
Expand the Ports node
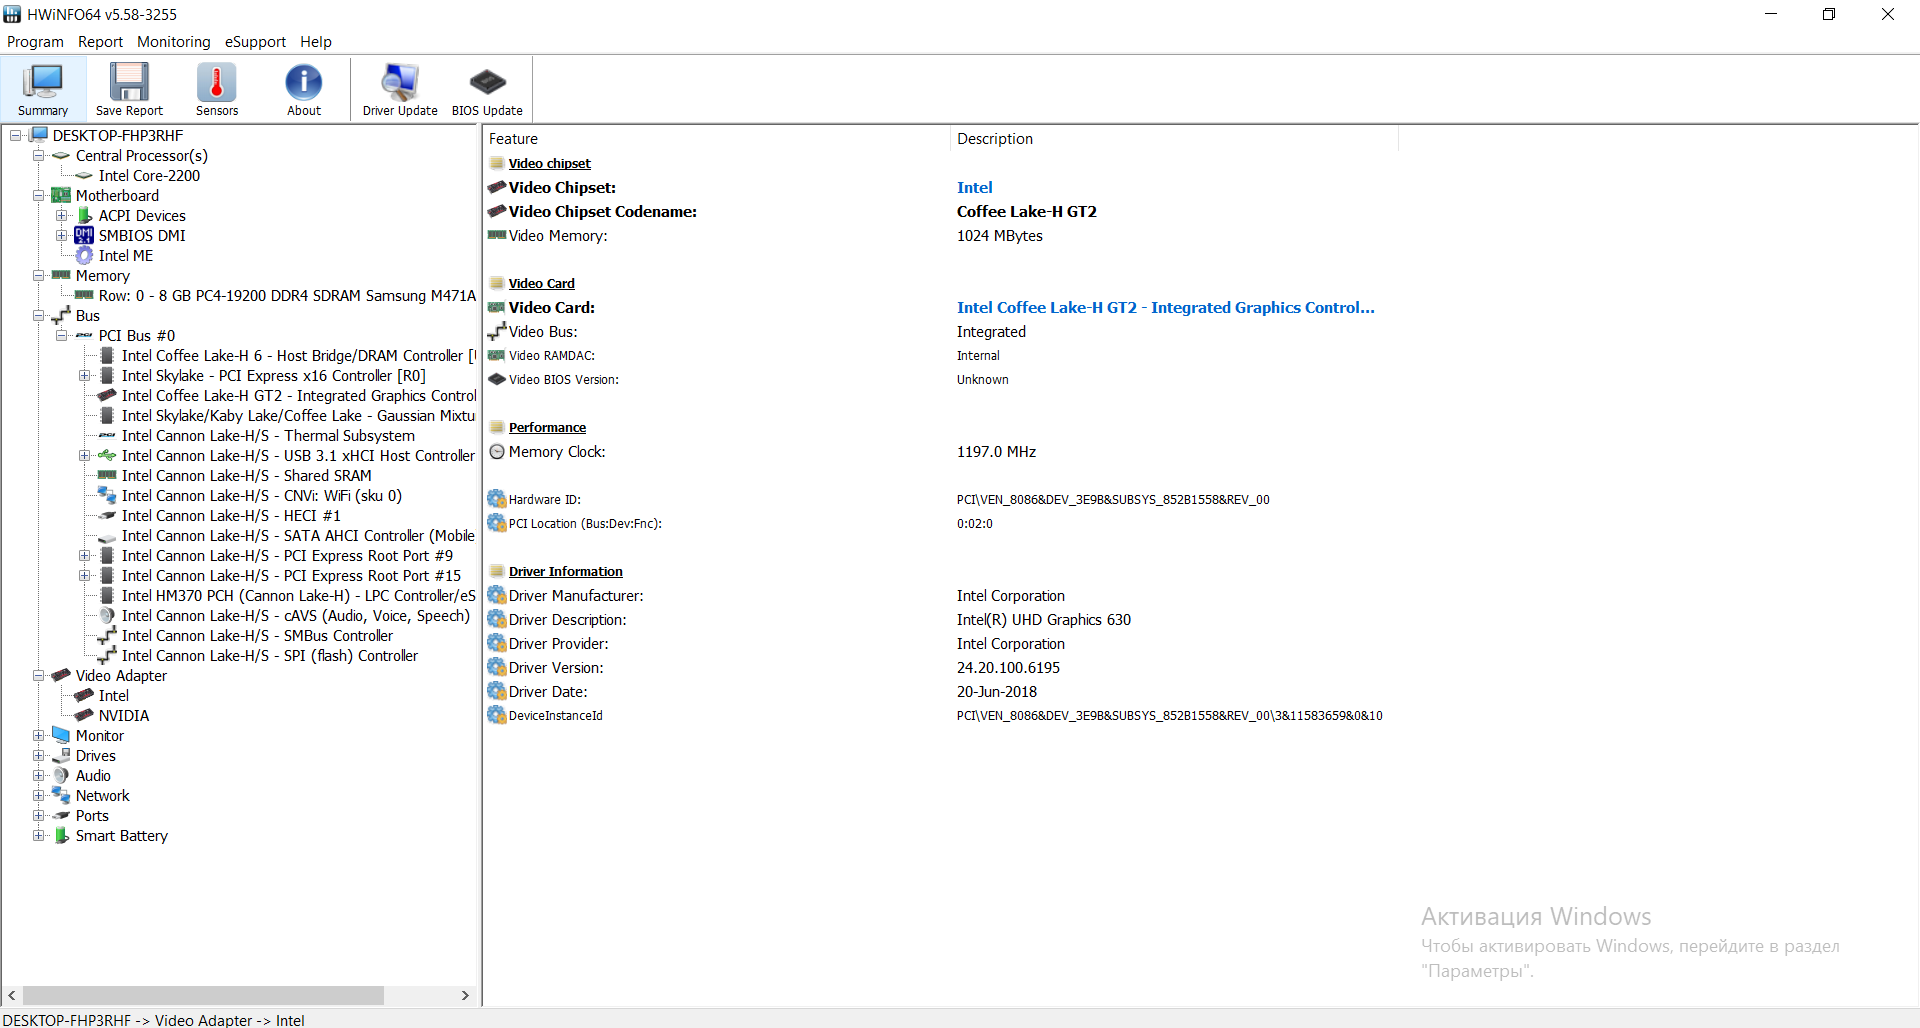(38, 815)
